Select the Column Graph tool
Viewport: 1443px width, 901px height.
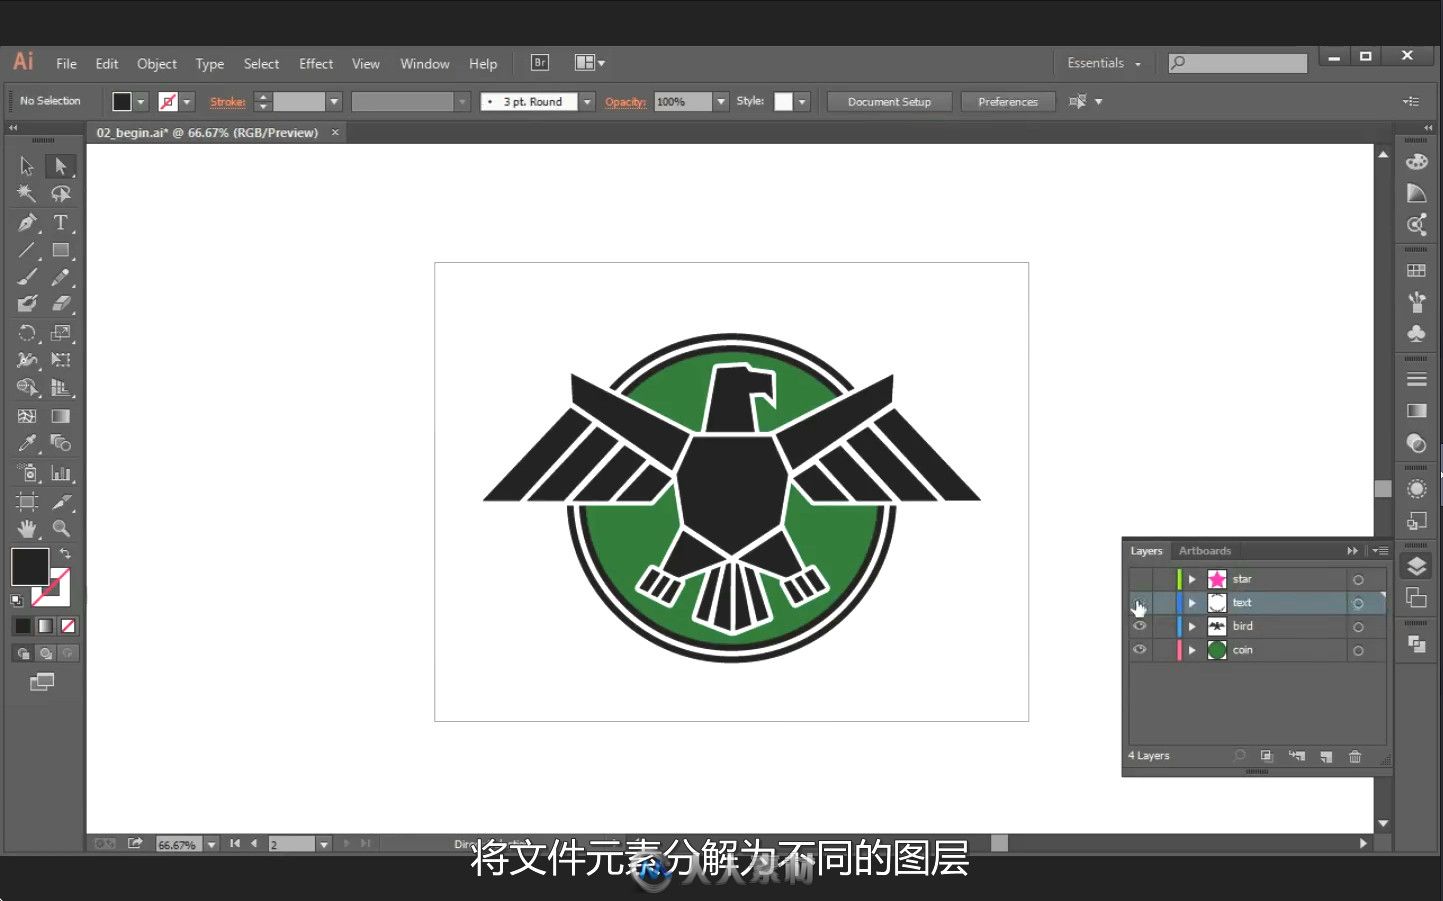point(61,473)
